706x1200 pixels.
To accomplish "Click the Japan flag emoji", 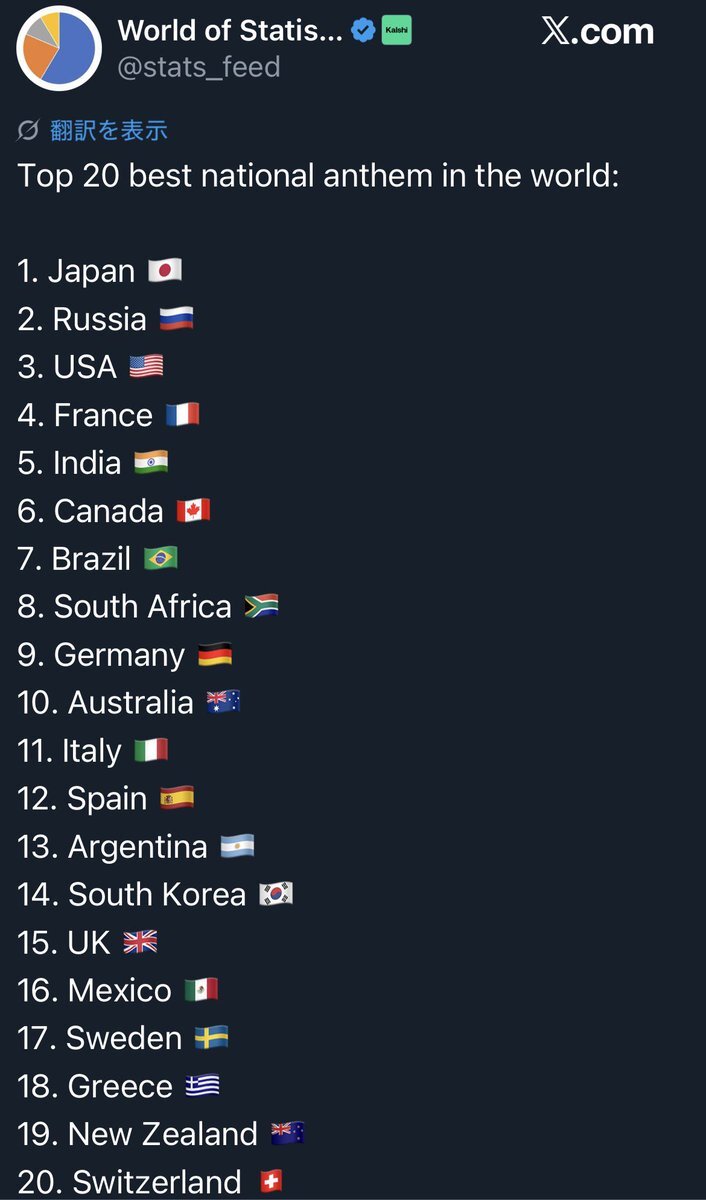I will [x=165, y=271].
